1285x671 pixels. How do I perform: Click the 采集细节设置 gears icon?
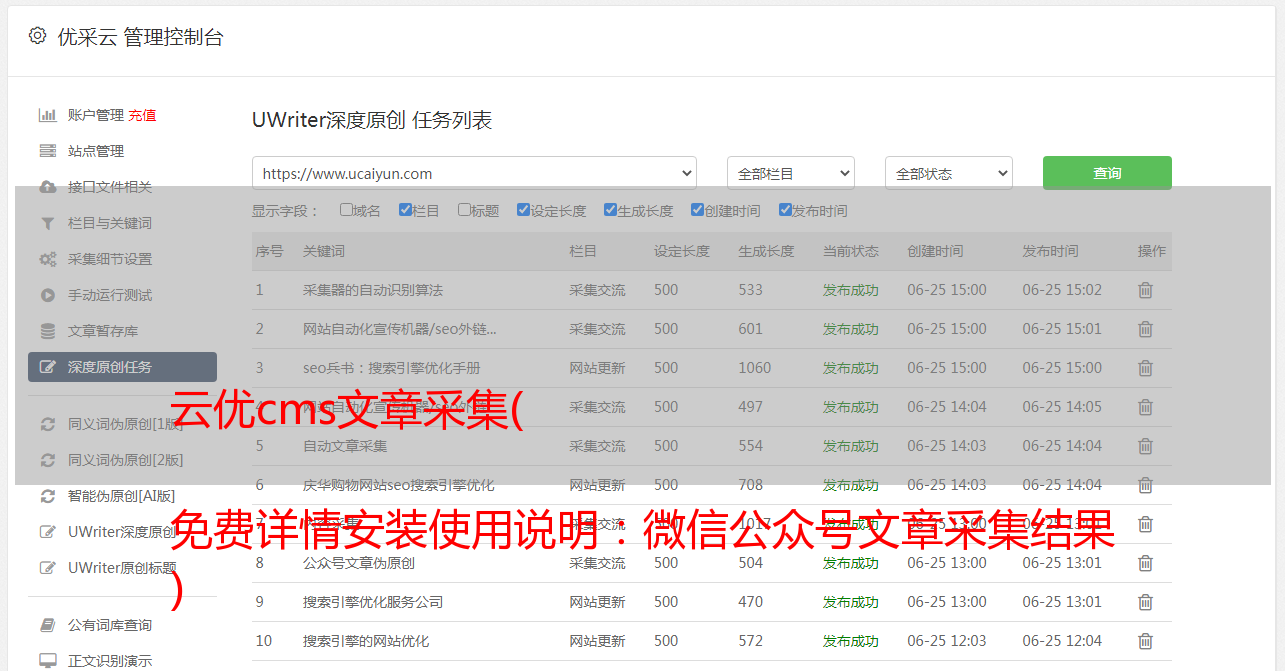47,259
